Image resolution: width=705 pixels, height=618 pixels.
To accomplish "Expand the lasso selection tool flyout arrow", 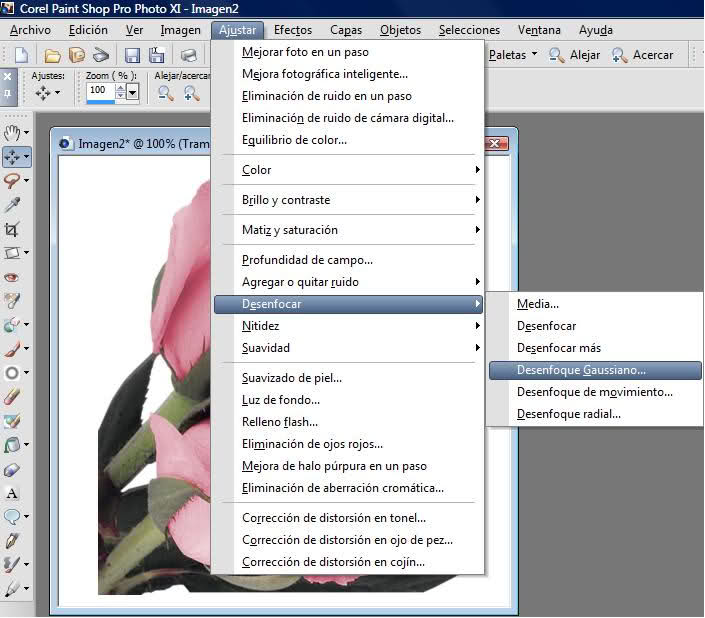I will (27, 181).
